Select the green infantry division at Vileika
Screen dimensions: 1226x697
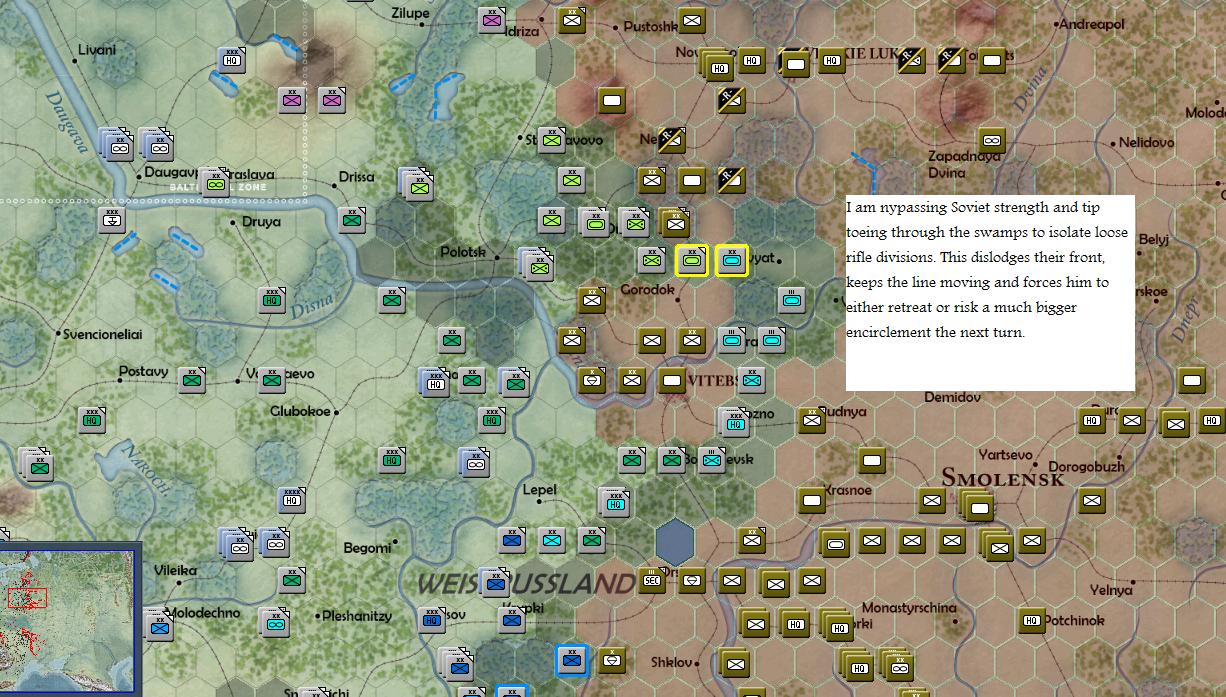(x=292, y=579)
